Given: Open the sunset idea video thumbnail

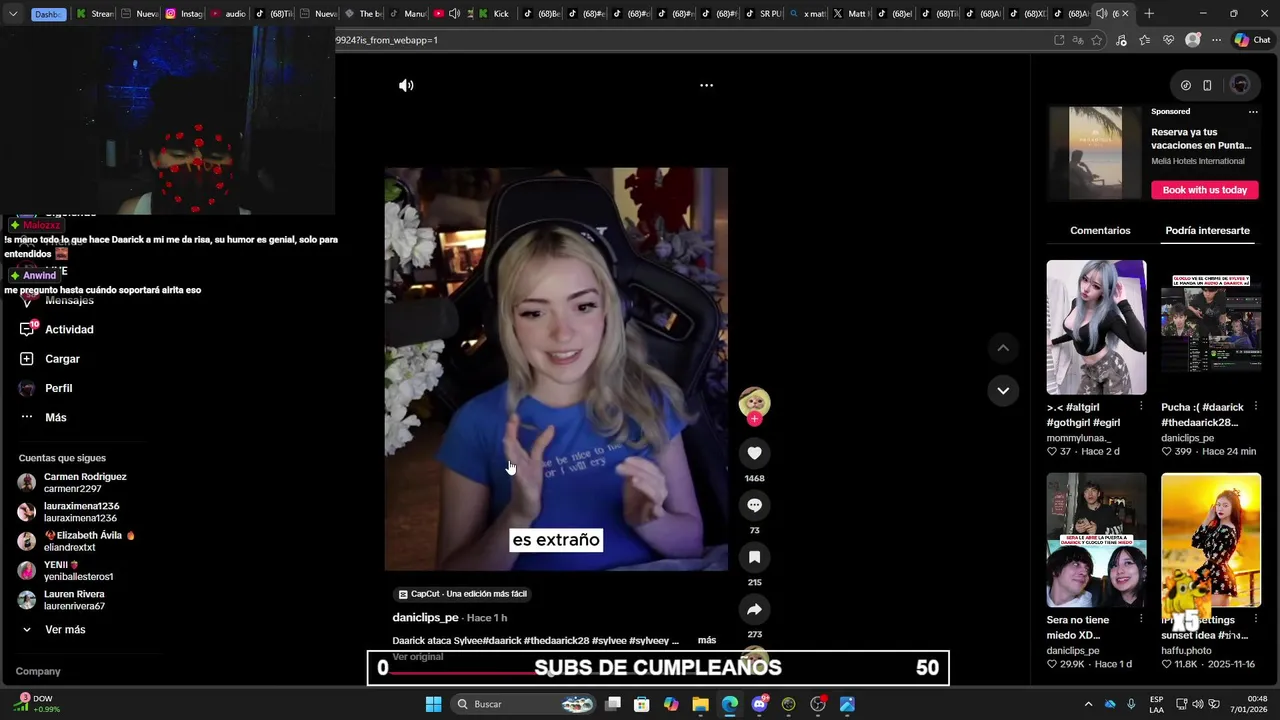Looking at the screenshot, I should [x=1211, y=540].
